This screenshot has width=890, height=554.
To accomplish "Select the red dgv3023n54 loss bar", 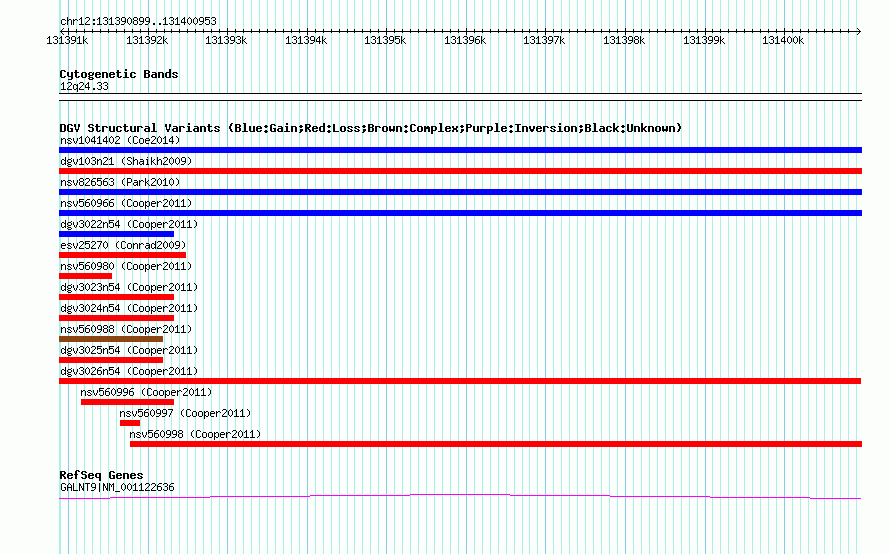I will [x=116, y=297].
